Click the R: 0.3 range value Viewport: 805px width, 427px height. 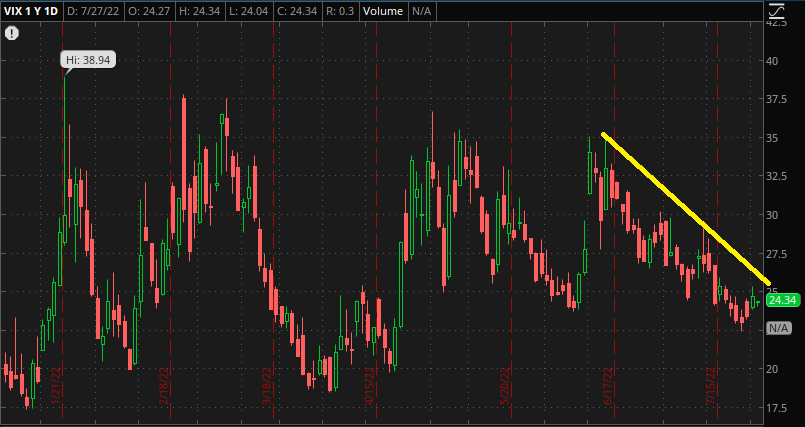tap(340, 11)
